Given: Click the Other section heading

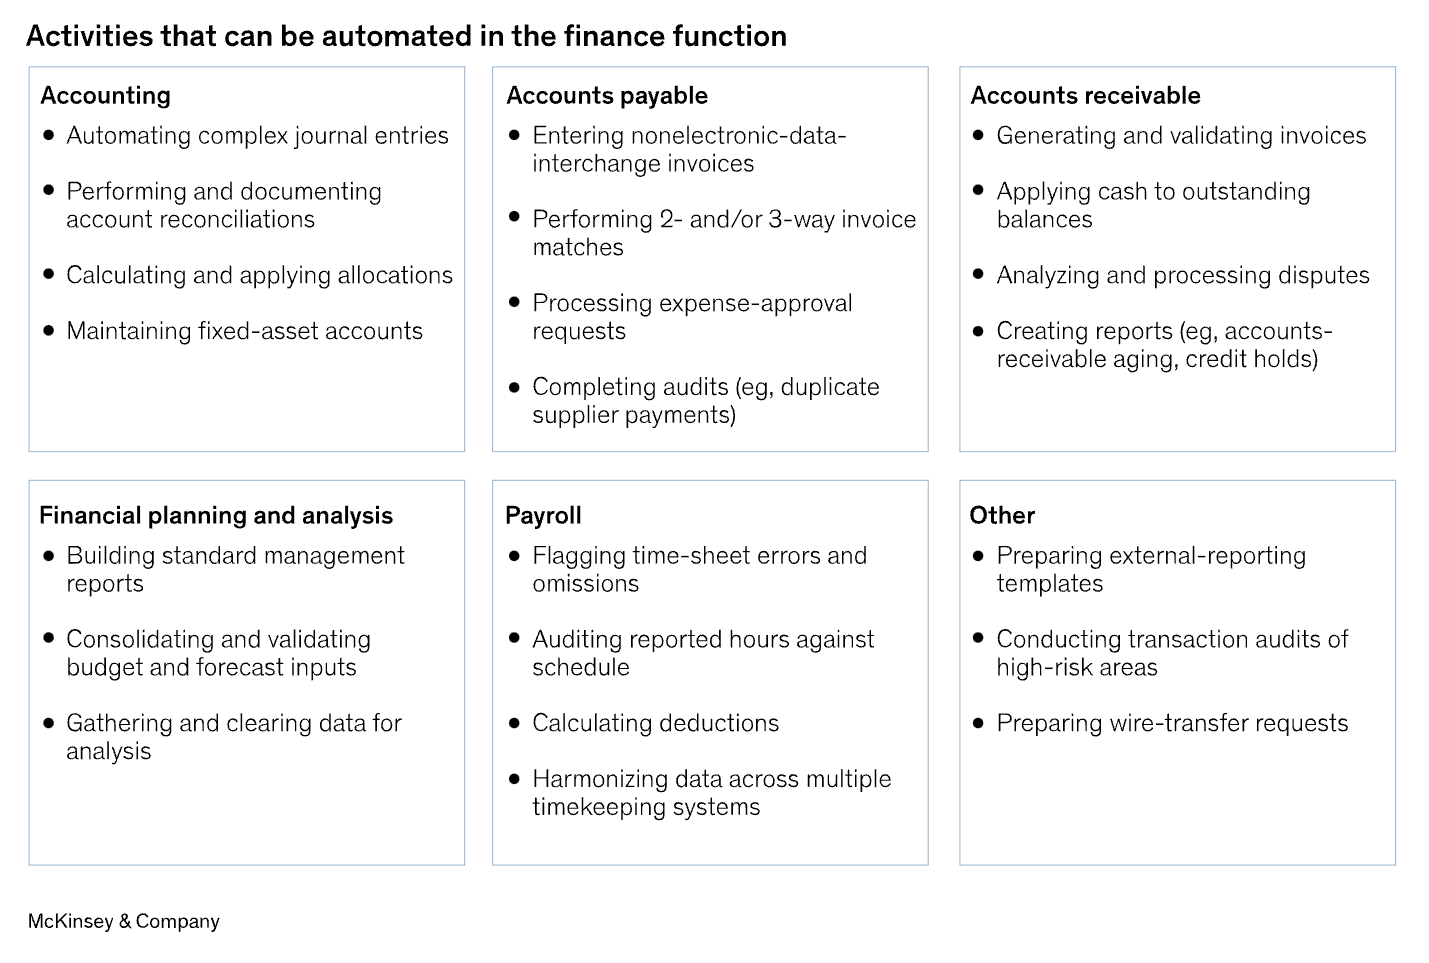Looking at the screenshot, I should tap(1002, 516).
